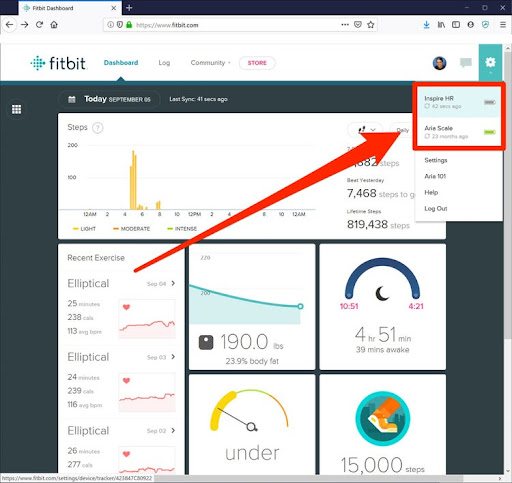Open a new browser tab
This screenshot has height=483, width=512.
129,8
